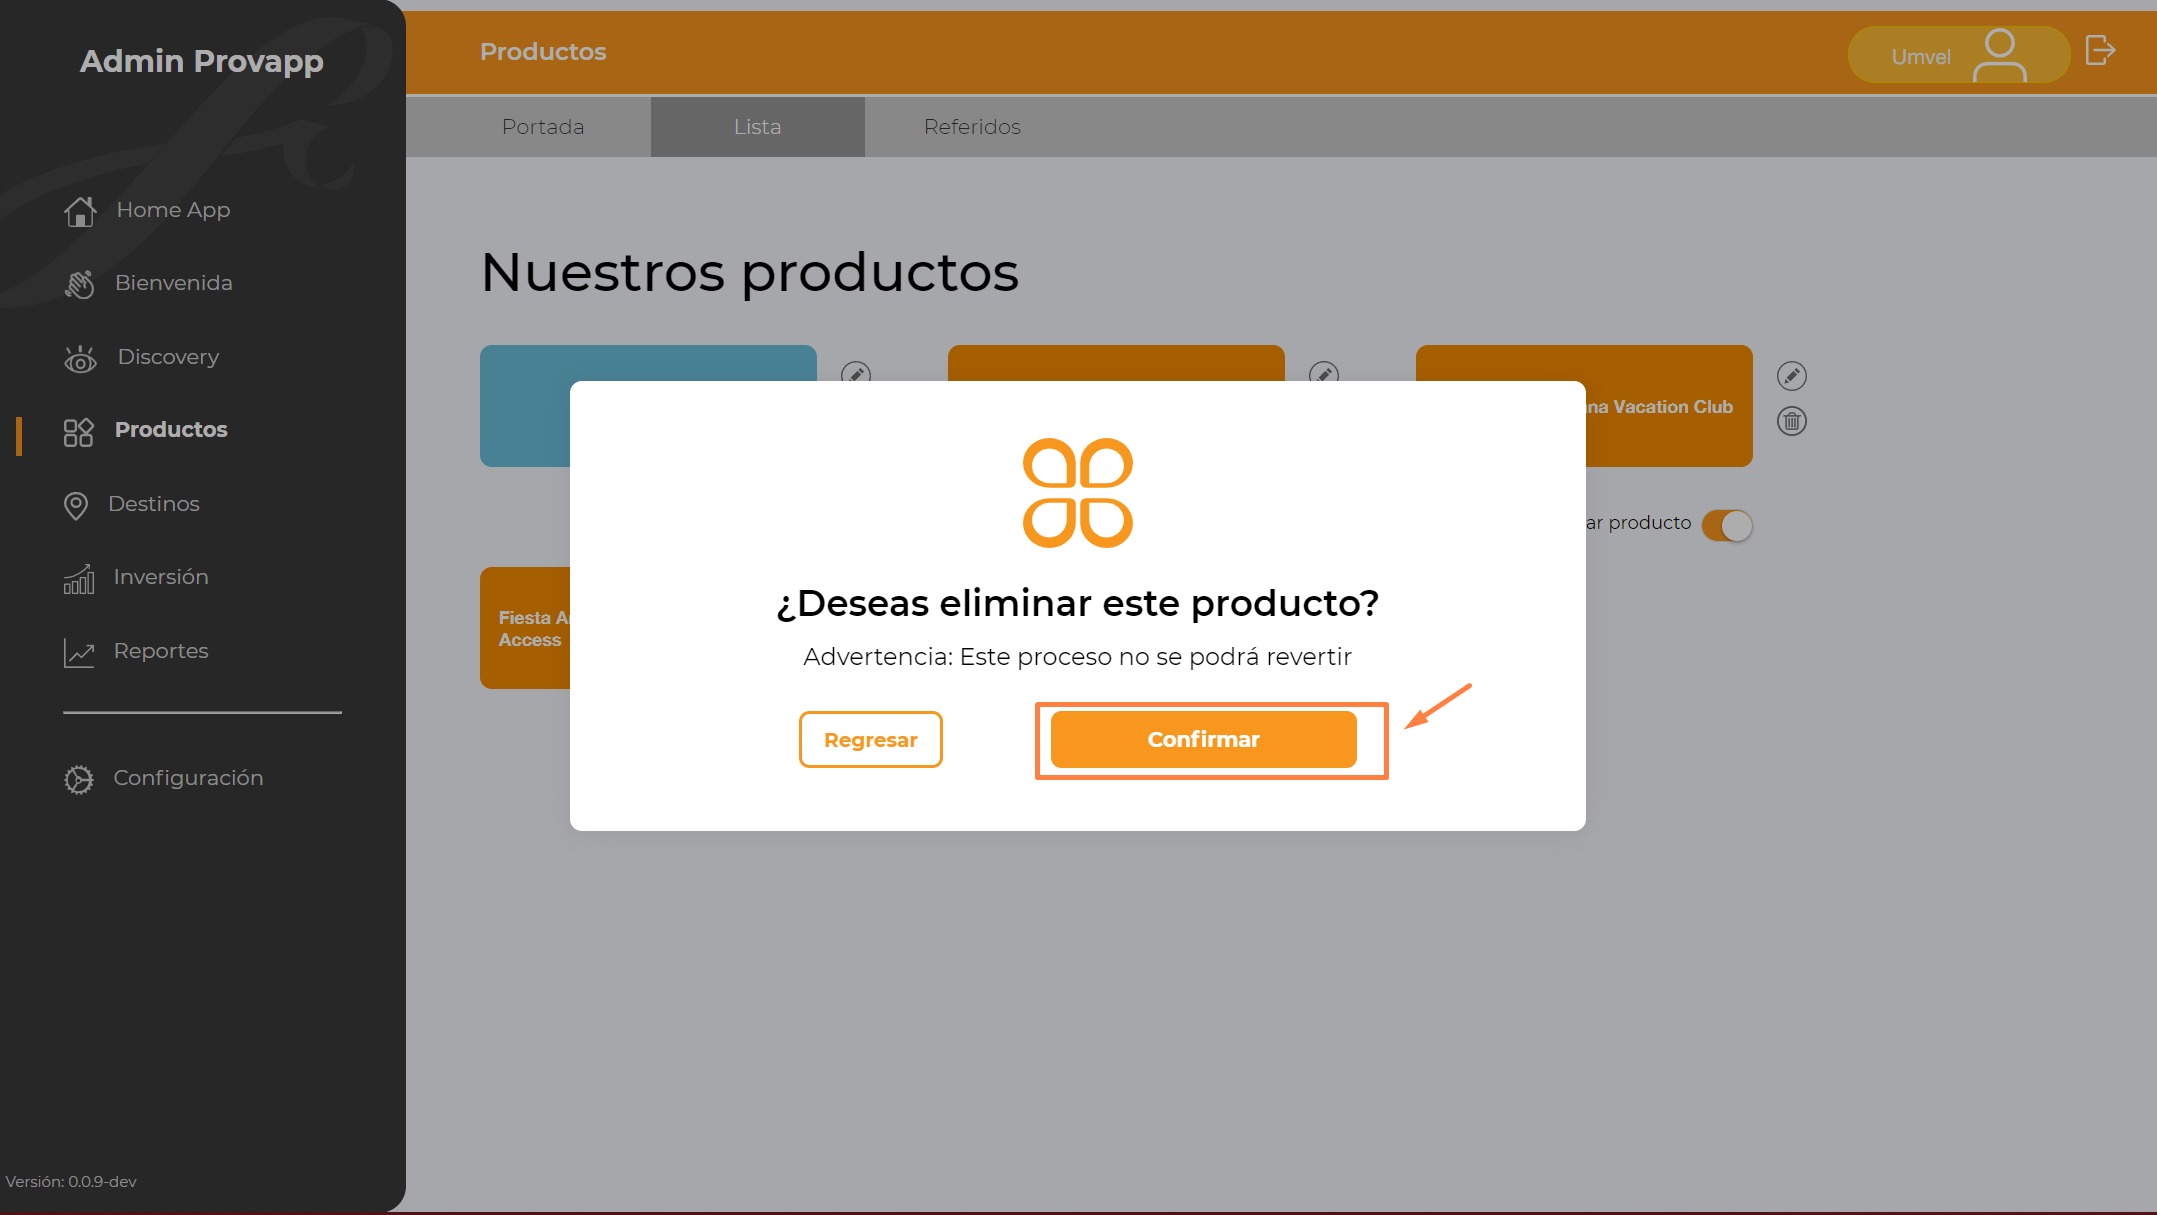Edit the Vacation Club product
2157x1215 pixels.
[x=1791, y=376]
